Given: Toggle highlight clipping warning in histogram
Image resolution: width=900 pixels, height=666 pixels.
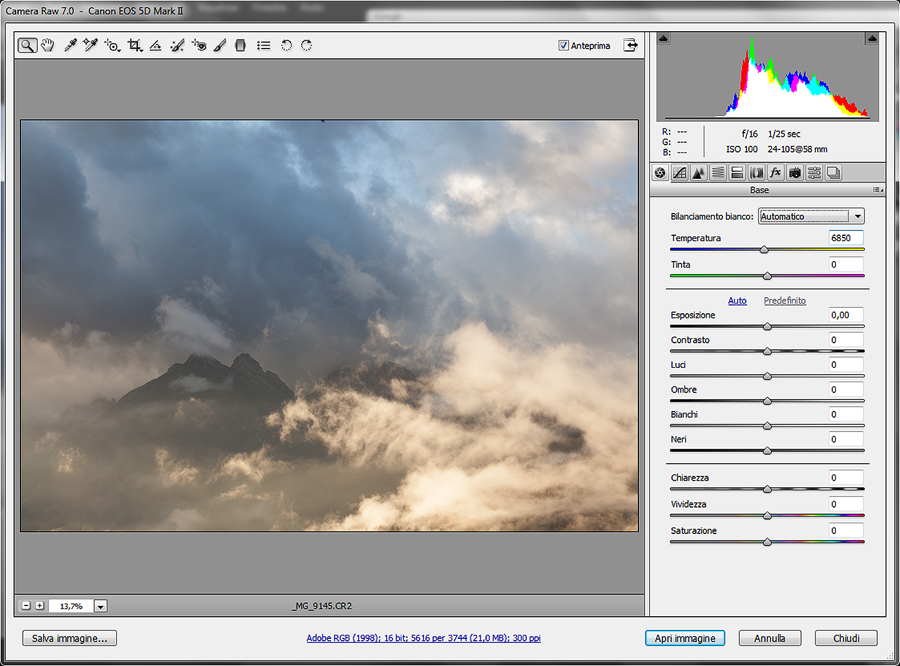Looking at the screenshot, I should [872, 38].
